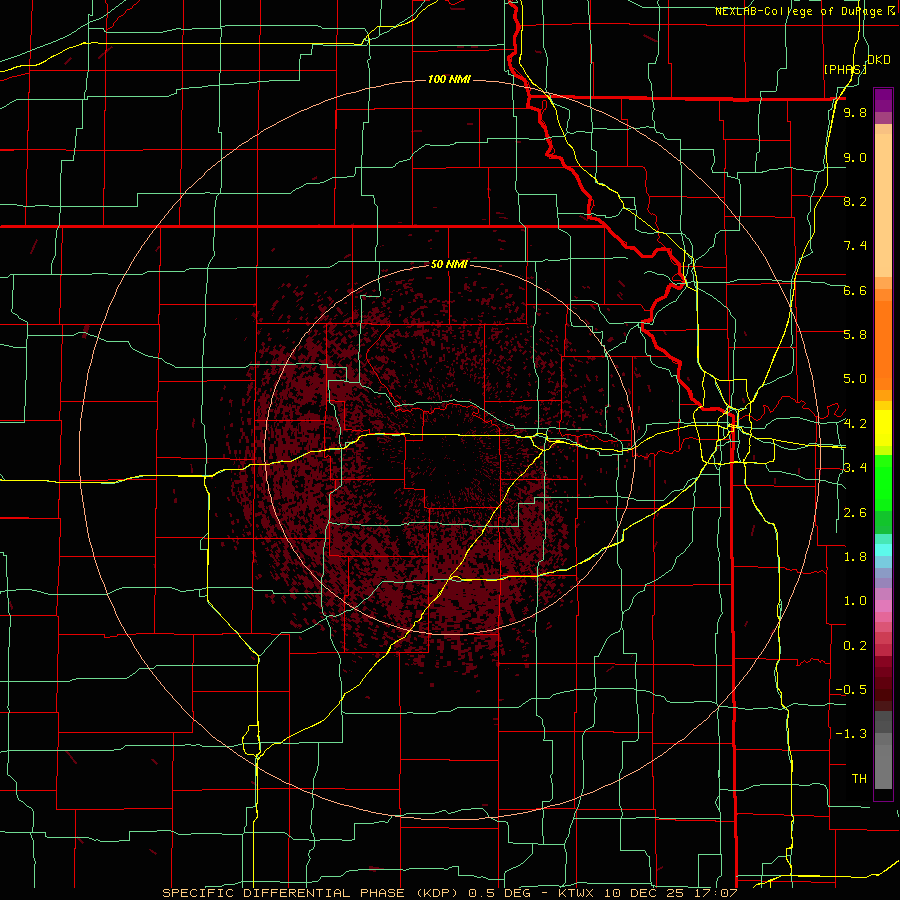Click the 1.8 value on the color scale
This screenshot has width=900, height=900.
click(x=855, y=557)
